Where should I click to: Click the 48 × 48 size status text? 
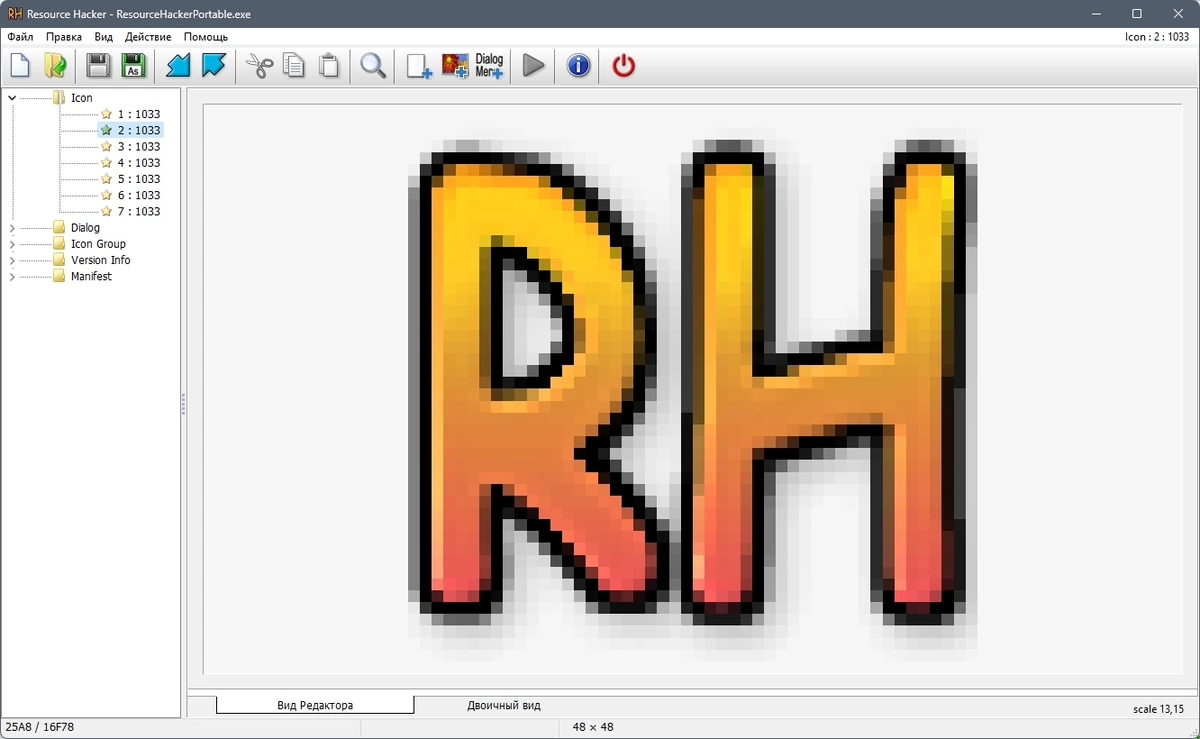[x=593, y=727]
